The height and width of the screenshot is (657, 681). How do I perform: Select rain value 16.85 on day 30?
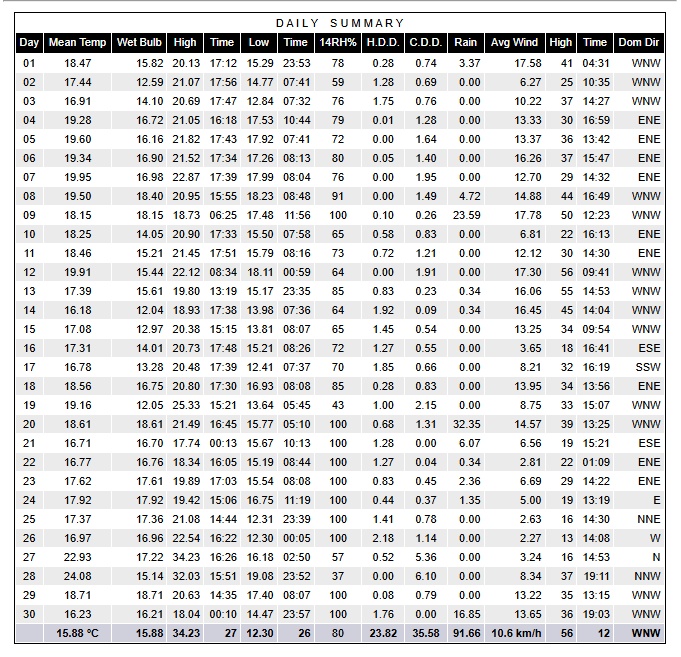click(466, 614)
